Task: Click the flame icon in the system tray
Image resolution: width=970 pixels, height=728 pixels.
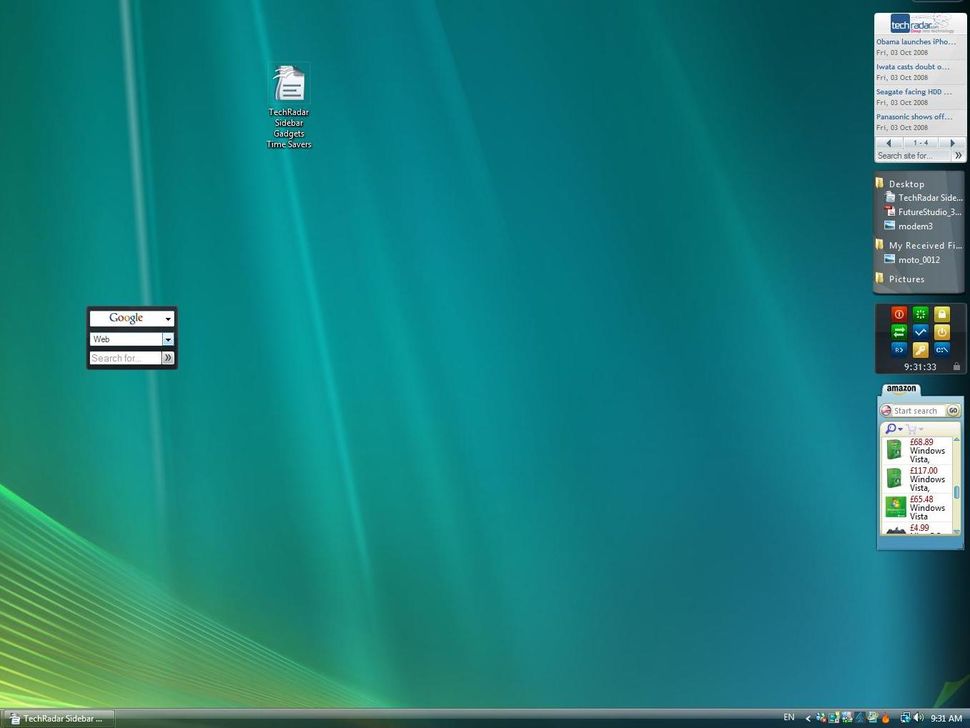Action: (886, 718)
